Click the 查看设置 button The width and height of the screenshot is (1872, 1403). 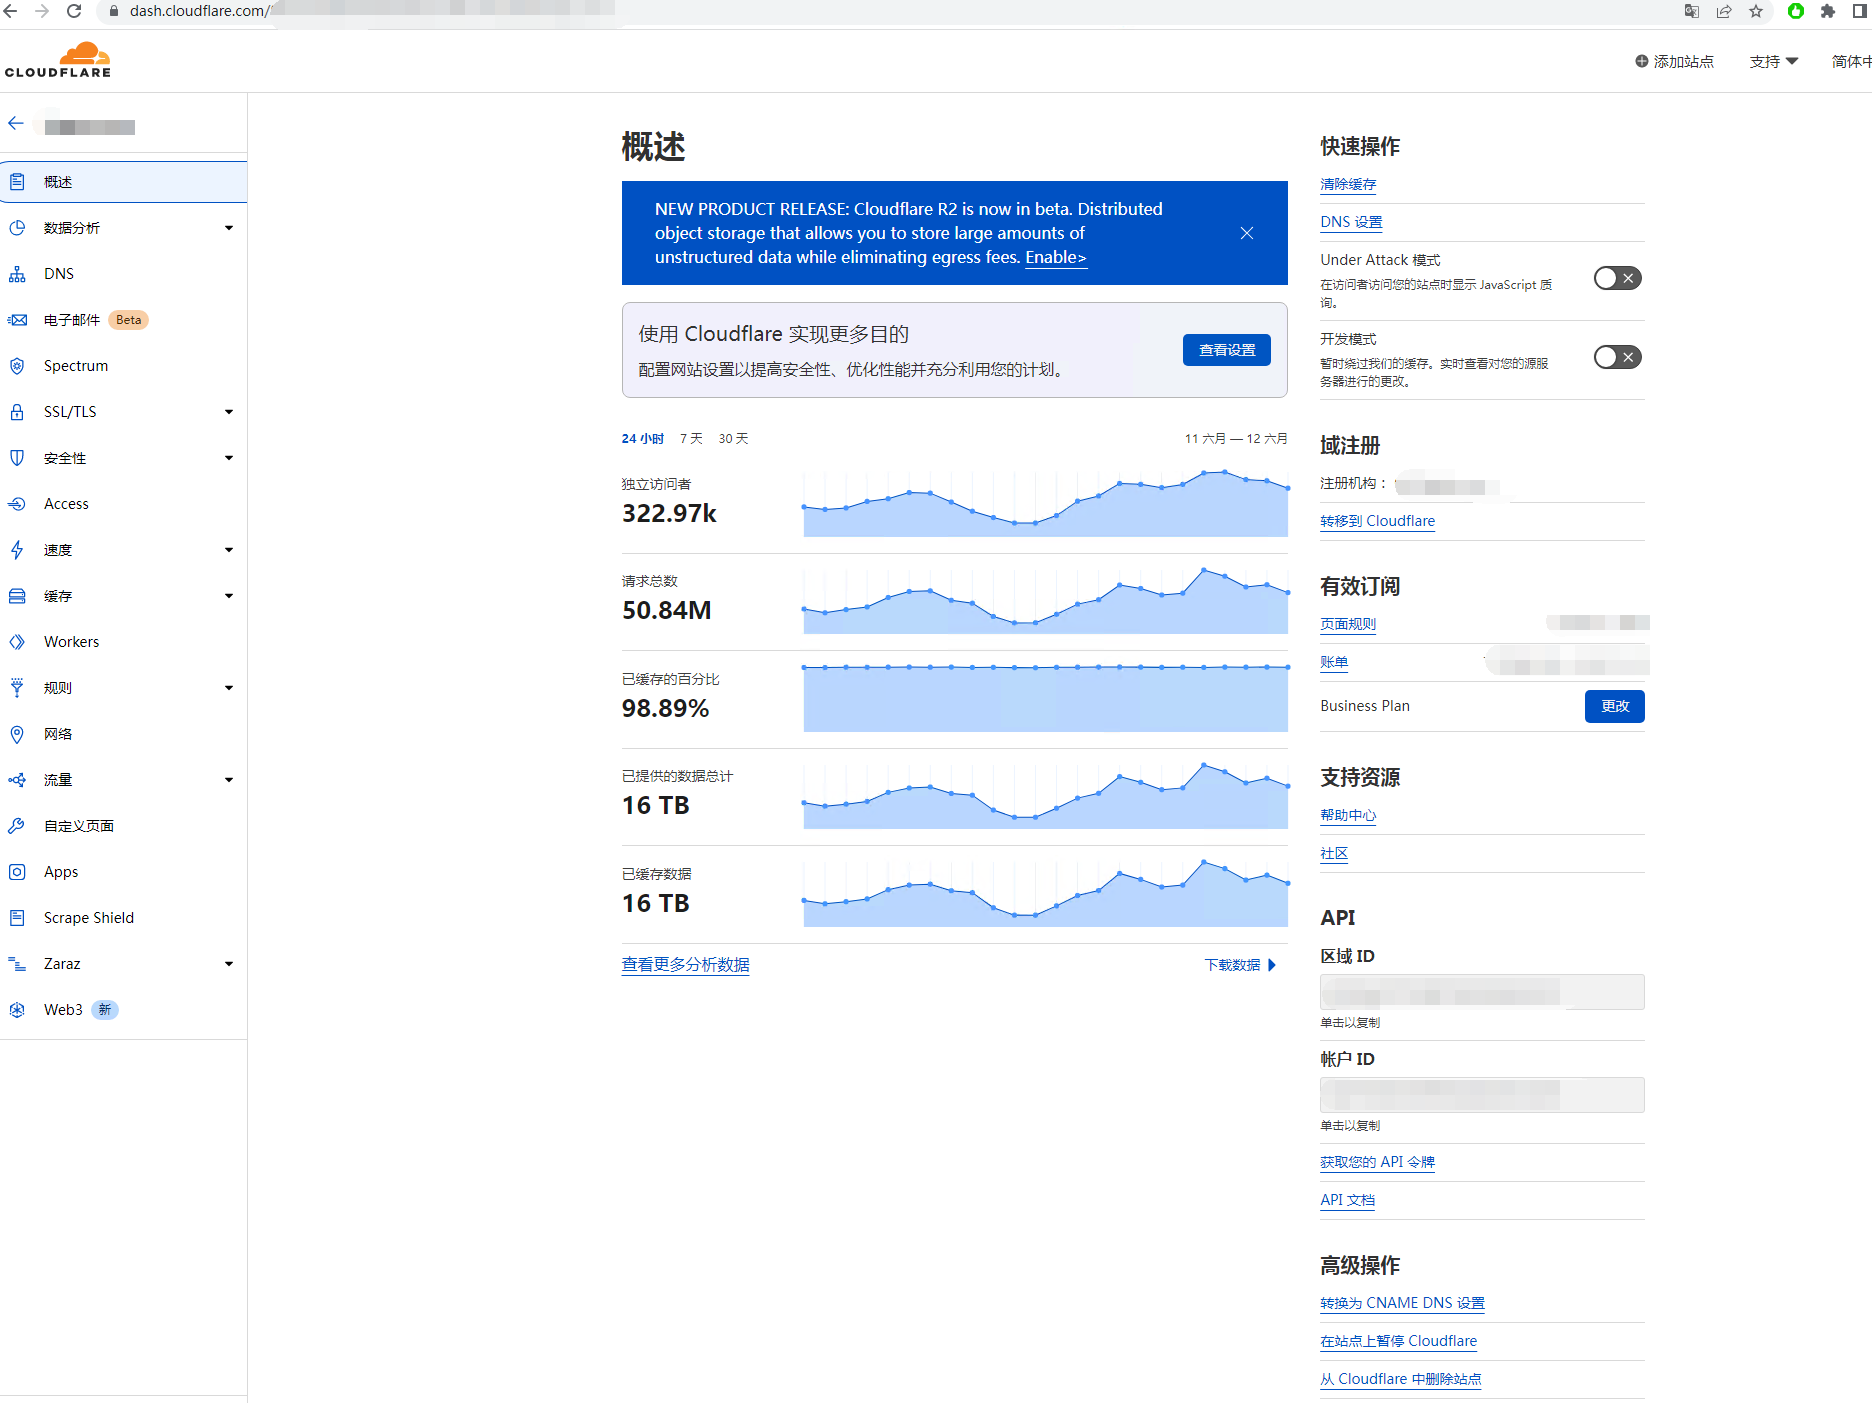[1226, 350]
